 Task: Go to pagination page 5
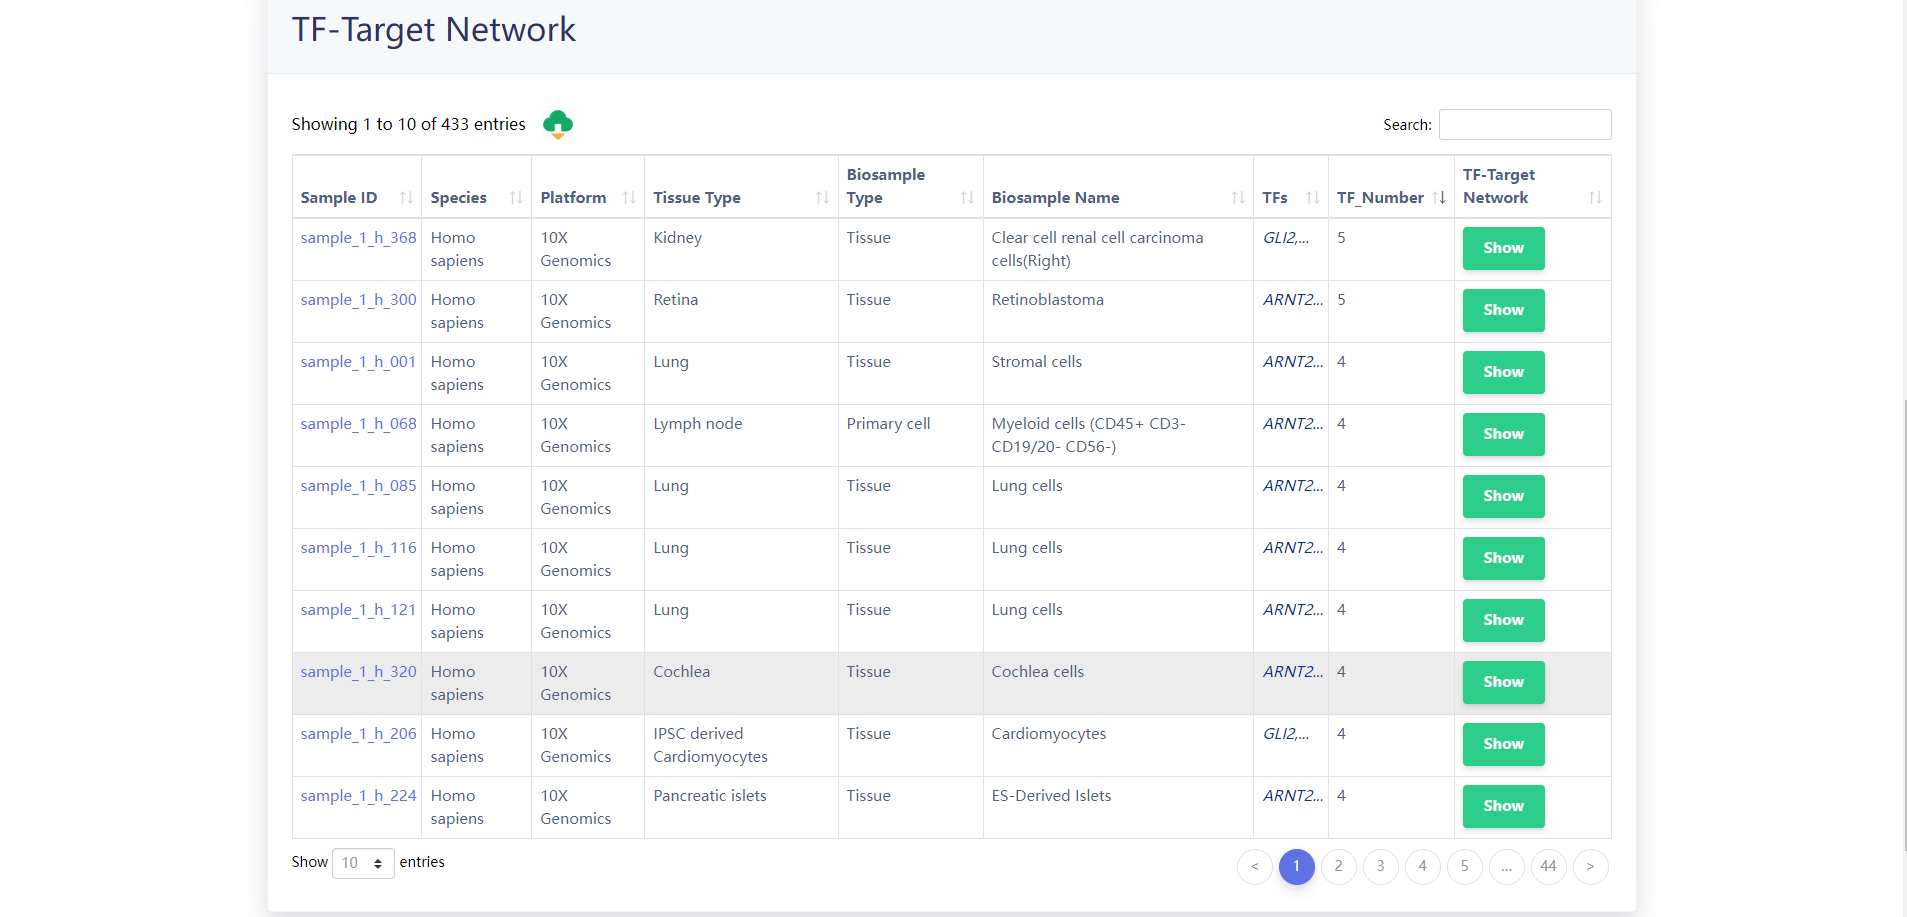pos(1464,866)
